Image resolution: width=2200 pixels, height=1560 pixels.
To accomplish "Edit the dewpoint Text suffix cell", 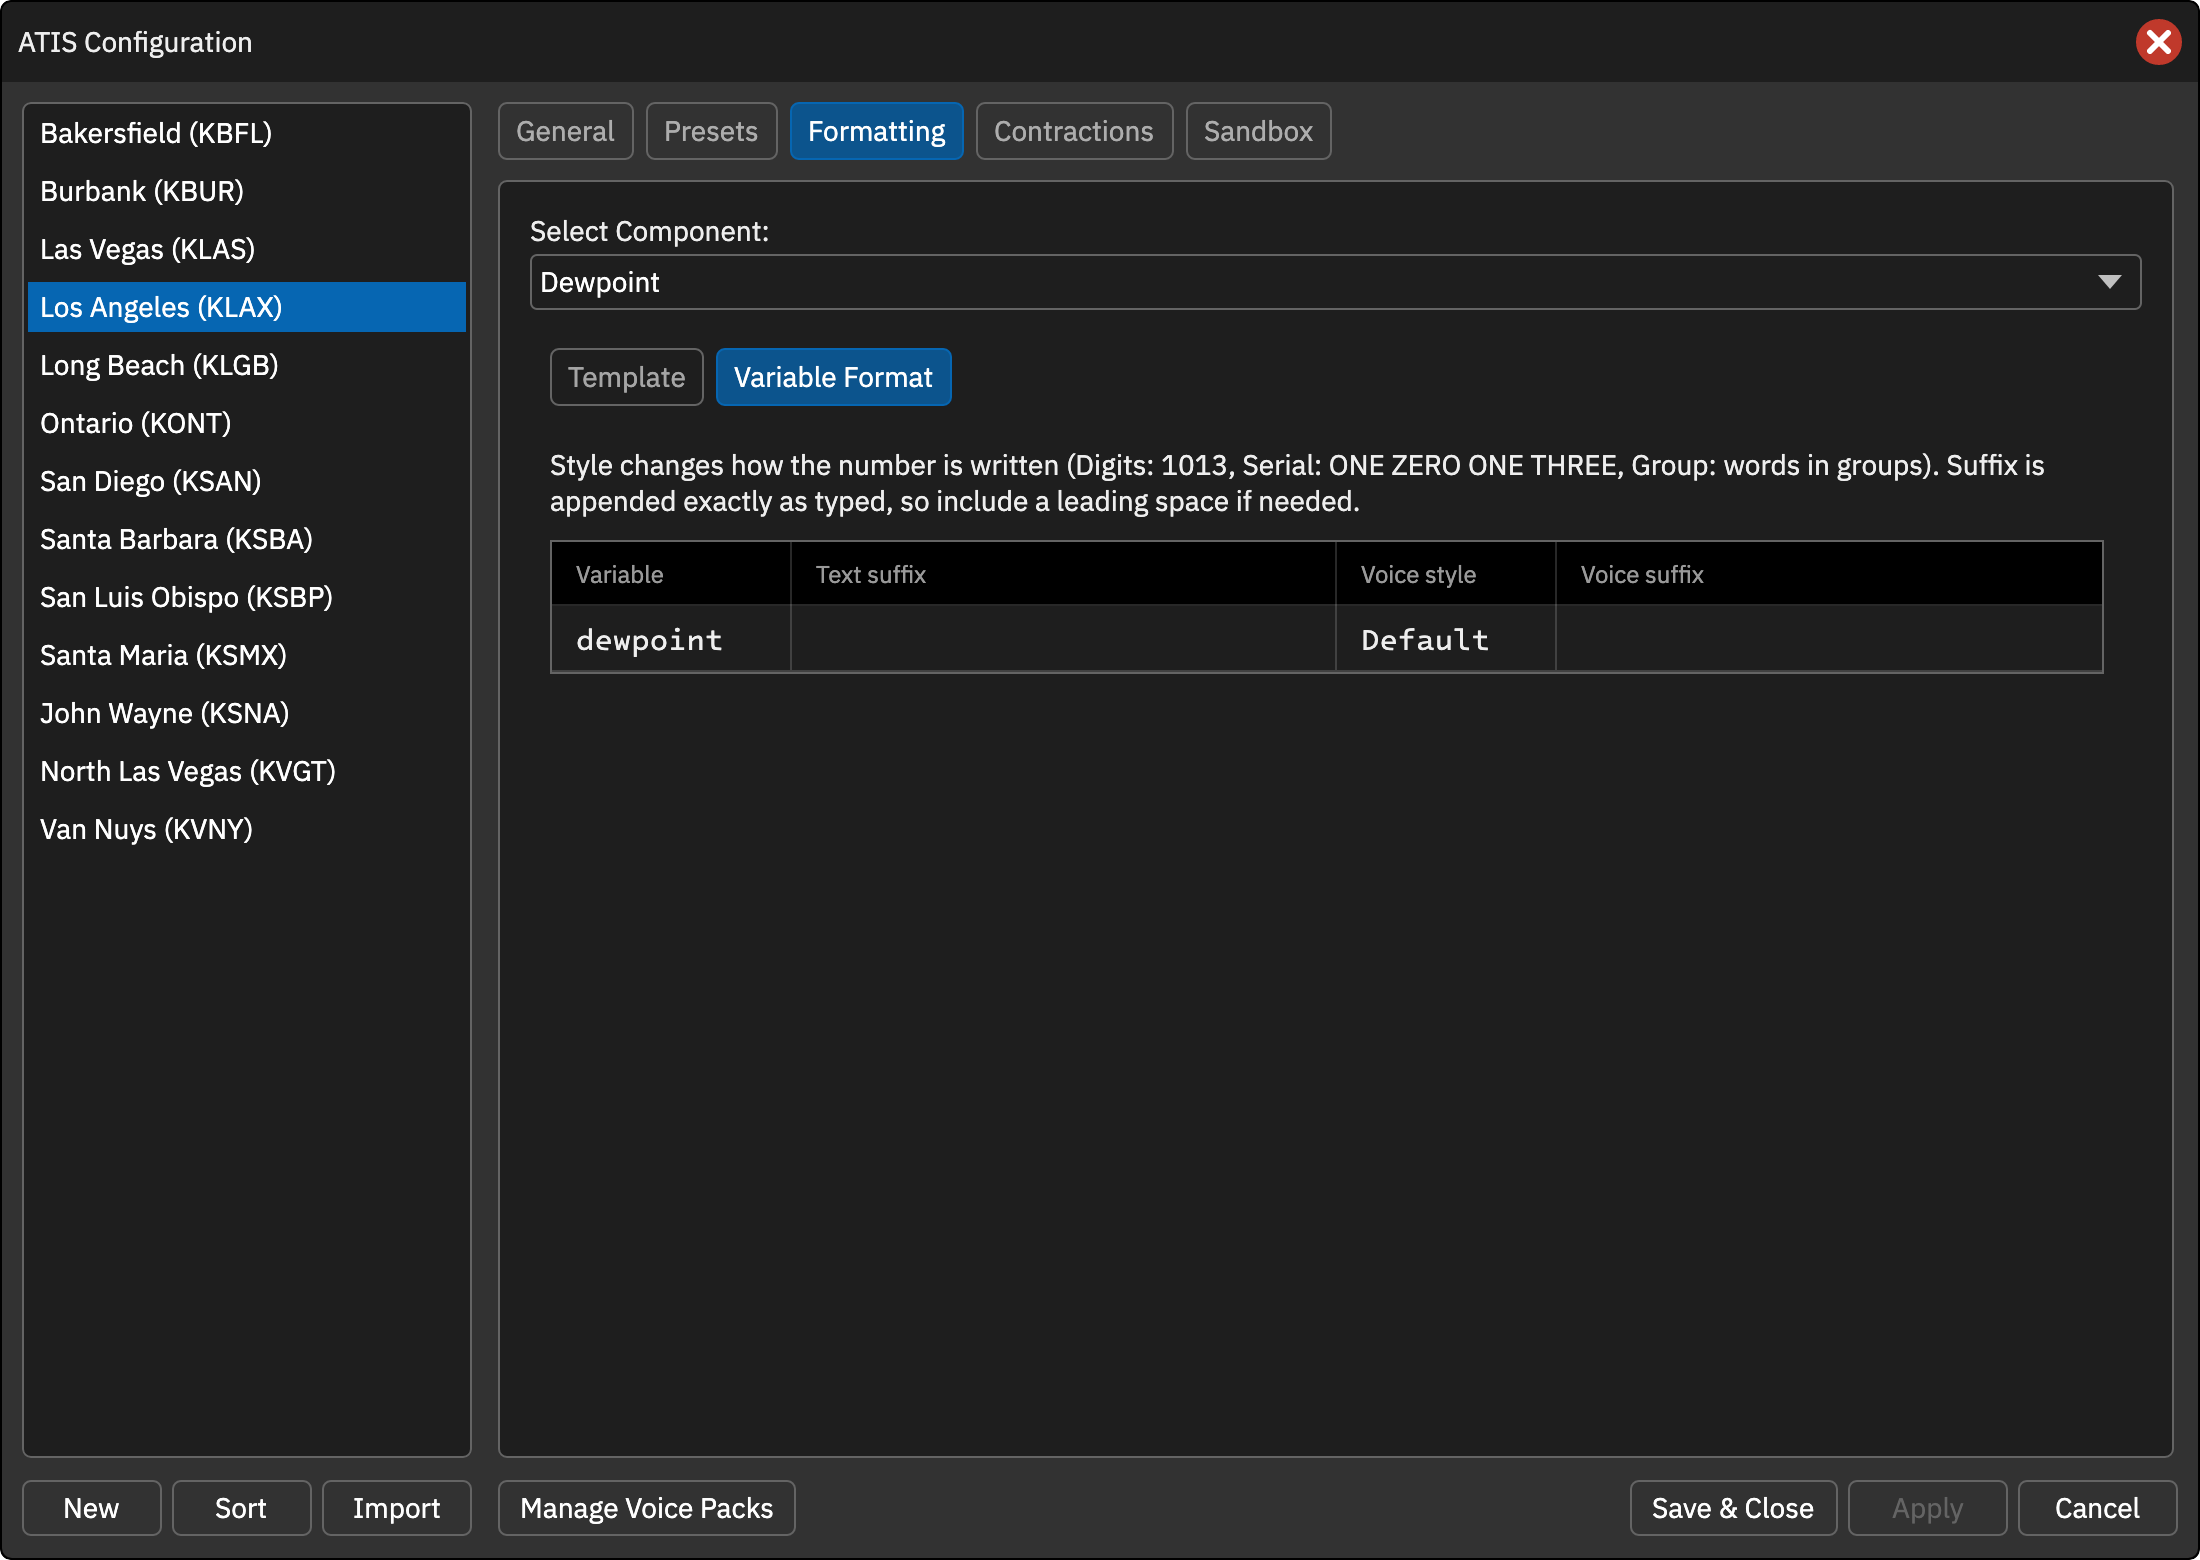I will click(1063, 639).
